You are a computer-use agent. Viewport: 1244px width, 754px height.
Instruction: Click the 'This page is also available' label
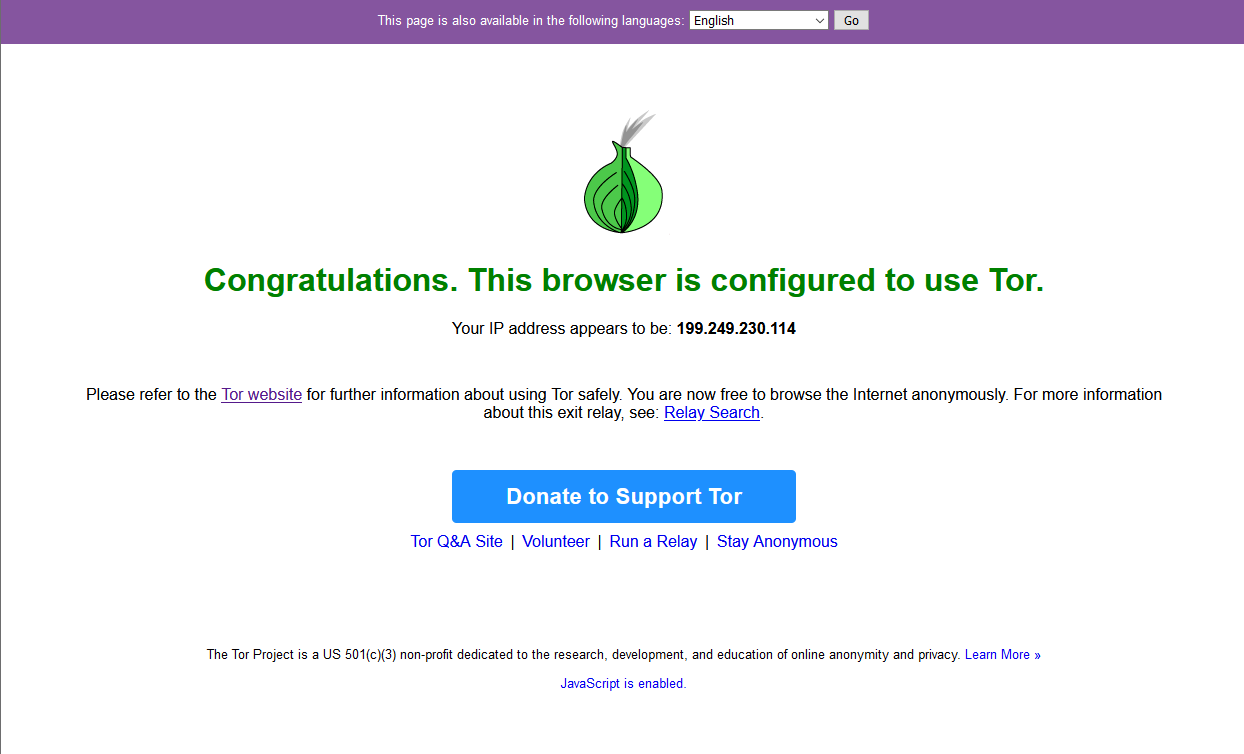click(531, 20)
